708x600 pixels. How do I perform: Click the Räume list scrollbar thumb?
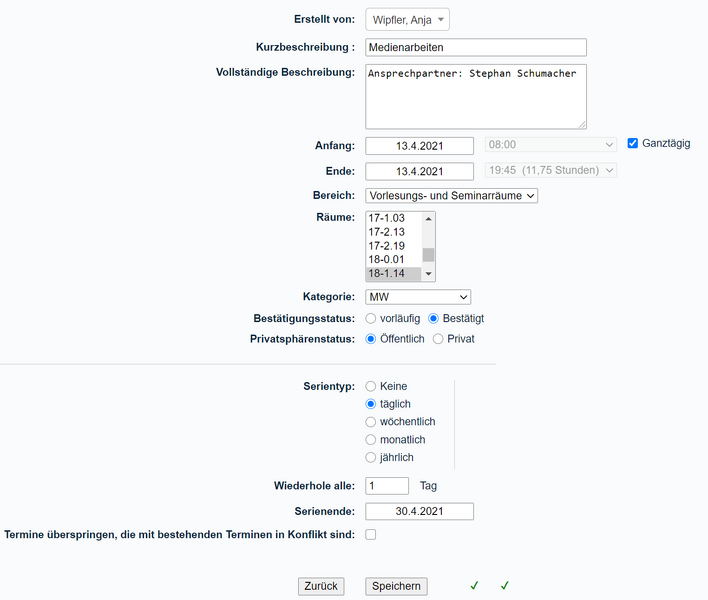coord(429,254)
